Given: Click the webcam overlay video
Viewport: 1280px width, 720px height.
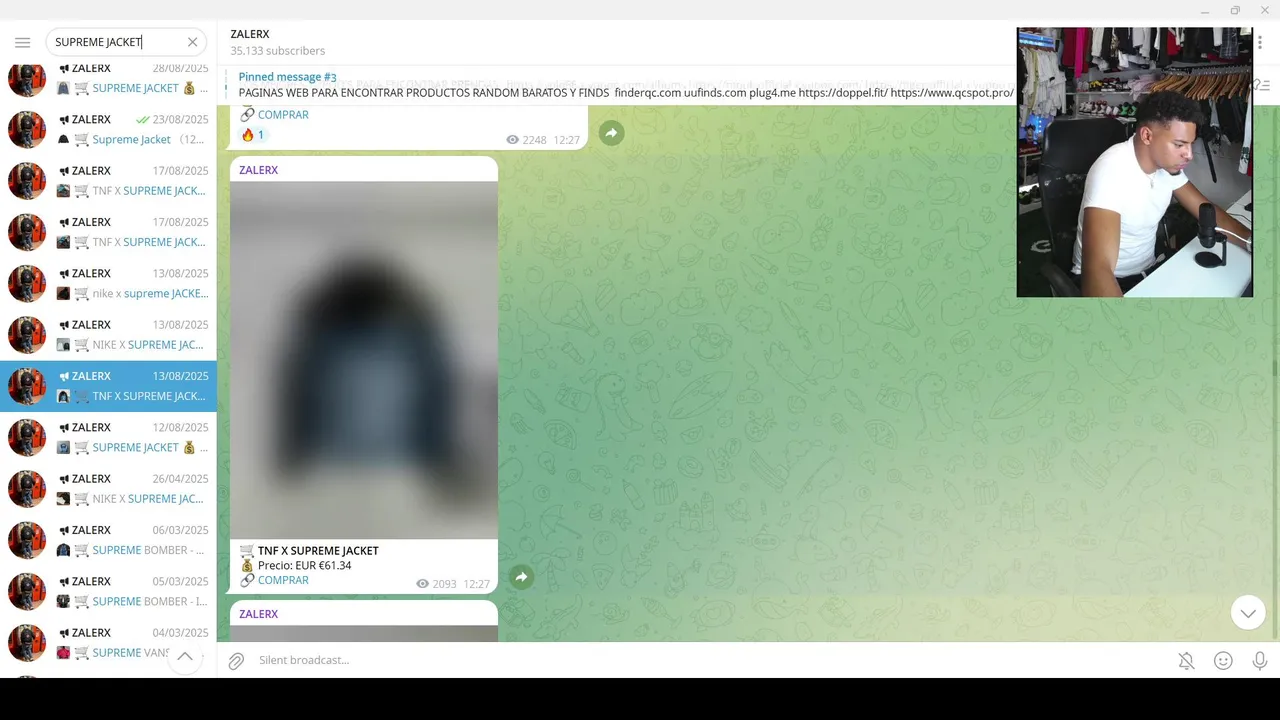Looking at the screenshot, I should click(1135, 162).
